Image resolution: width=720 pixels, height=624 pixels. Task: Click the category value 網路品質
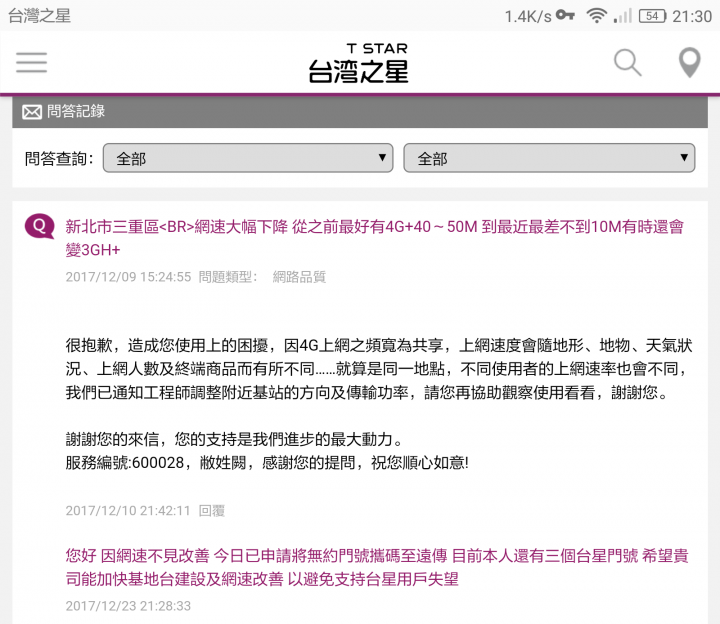tap(299, 277)
